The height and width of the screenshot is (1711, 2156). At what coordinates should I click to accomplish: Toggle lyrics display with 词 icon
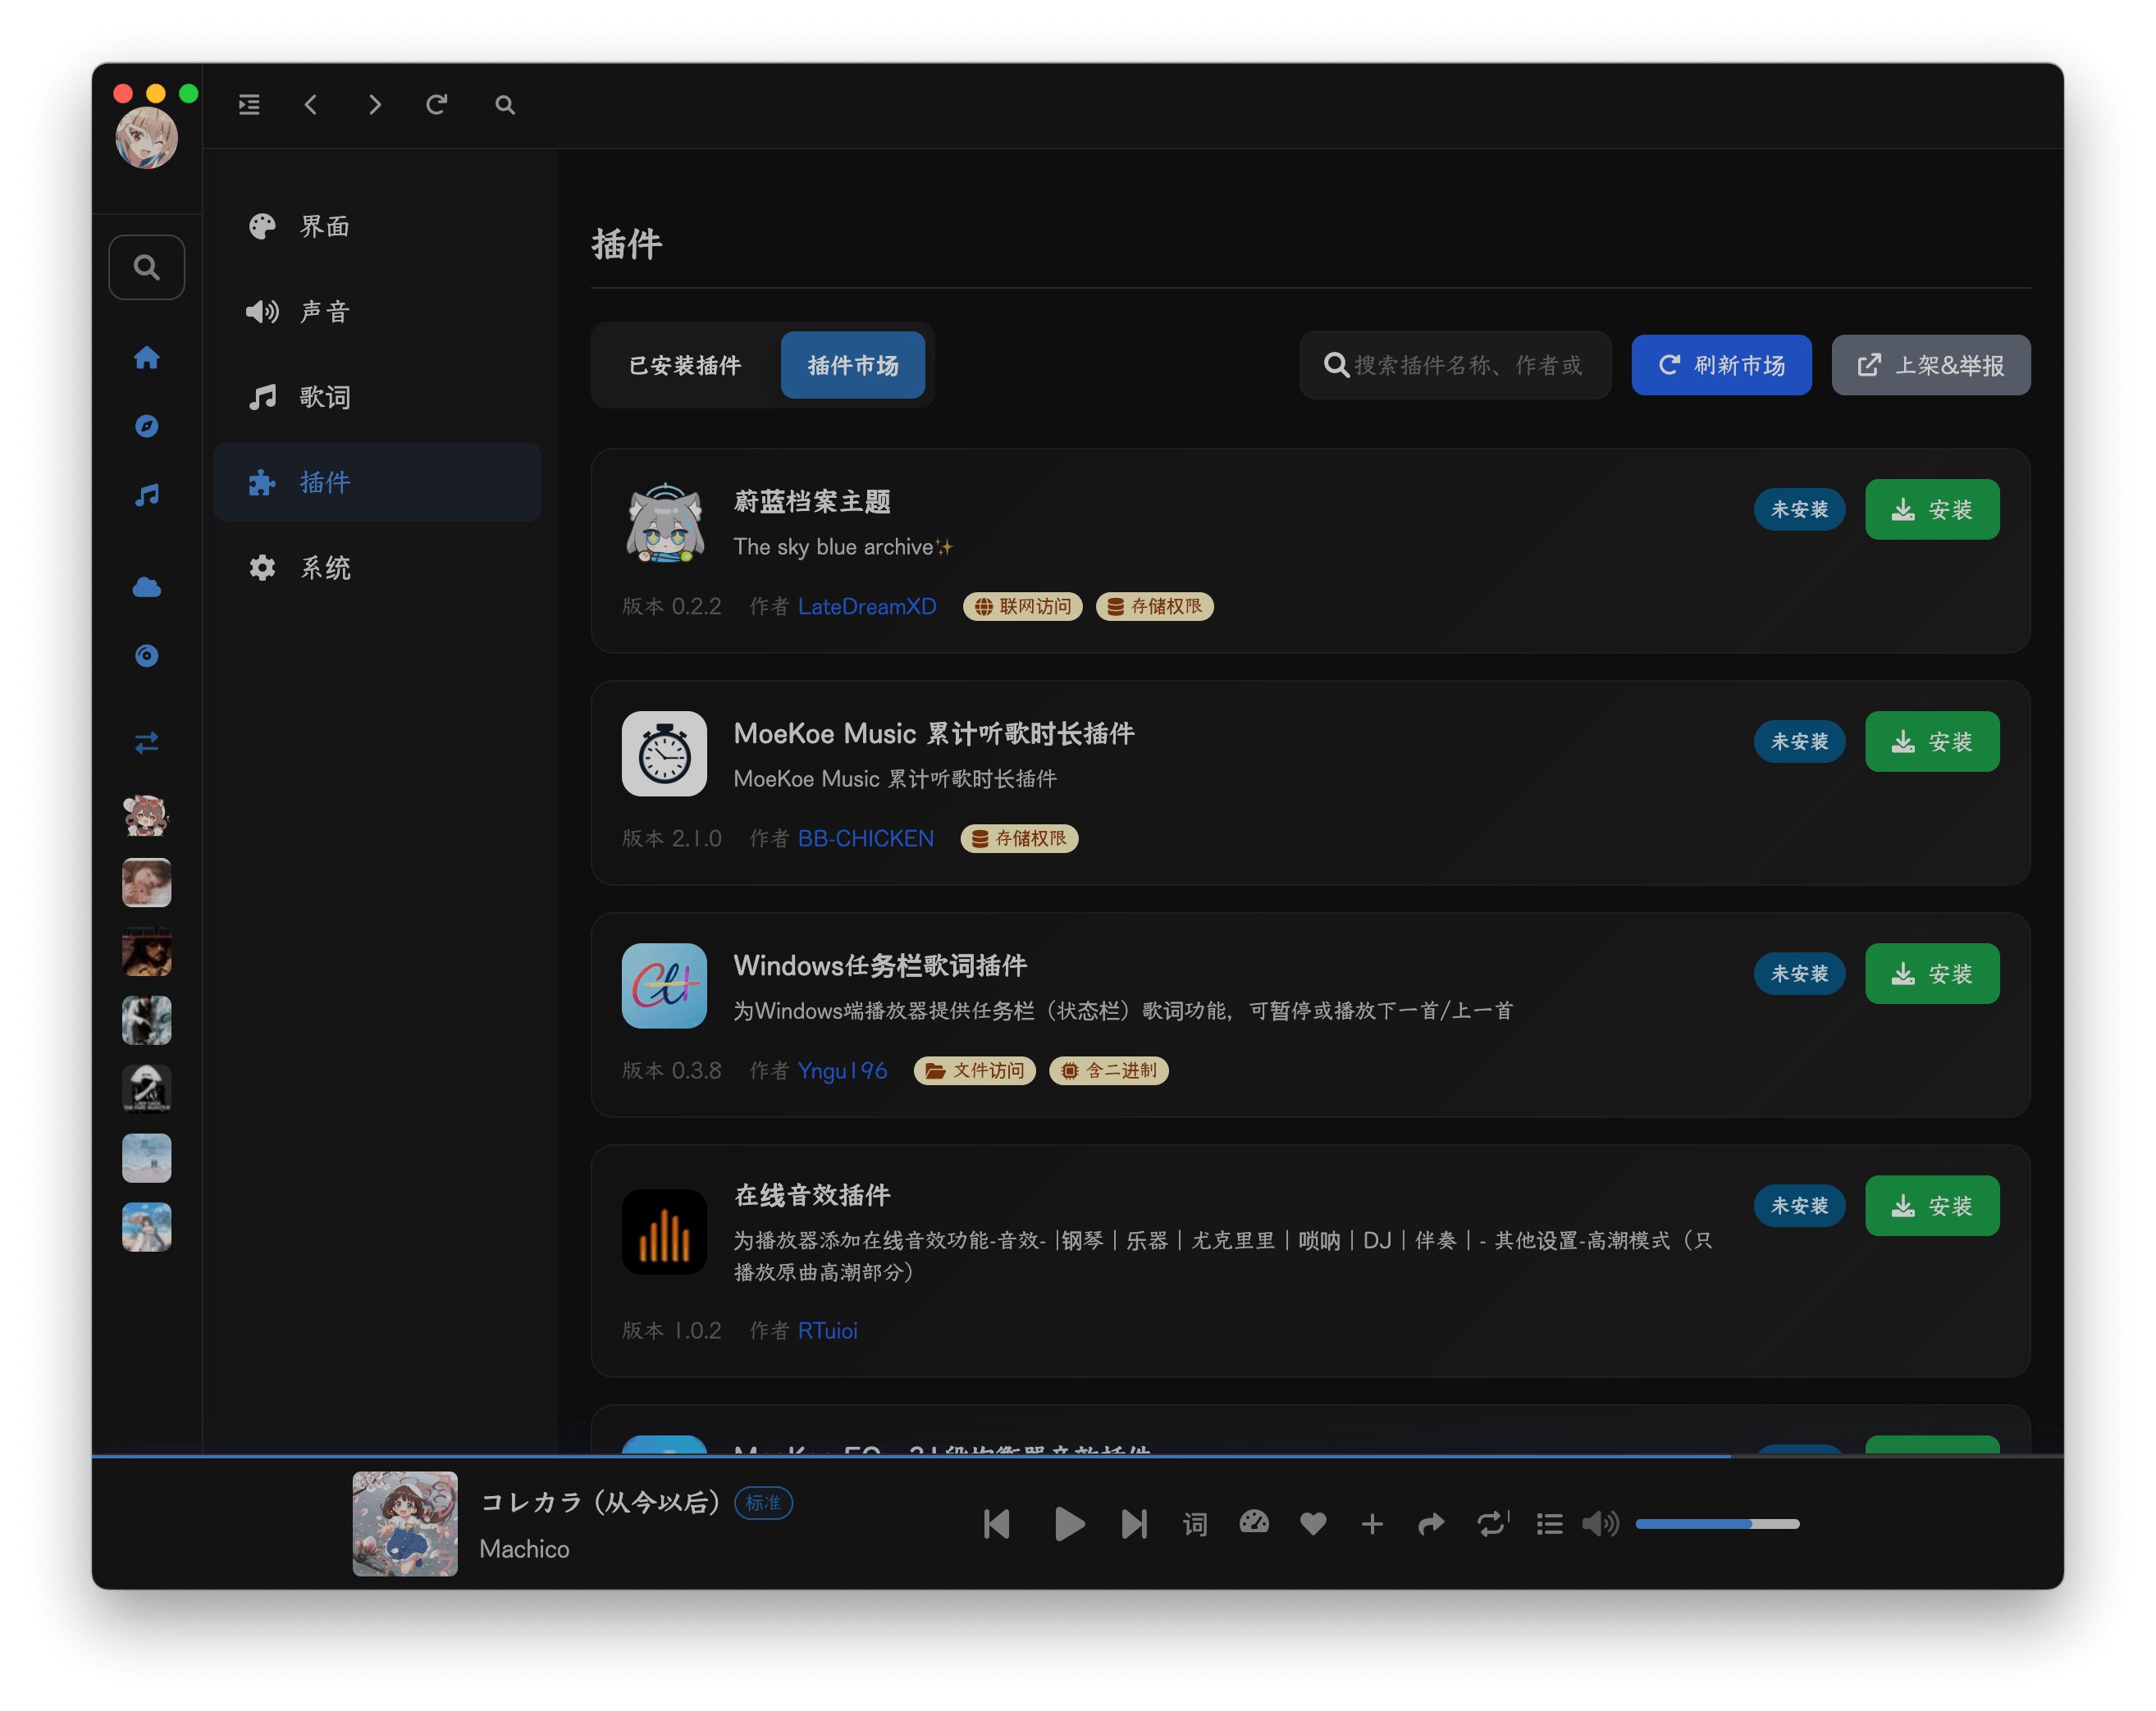pyautogui.click(x=1195, y=1523)
